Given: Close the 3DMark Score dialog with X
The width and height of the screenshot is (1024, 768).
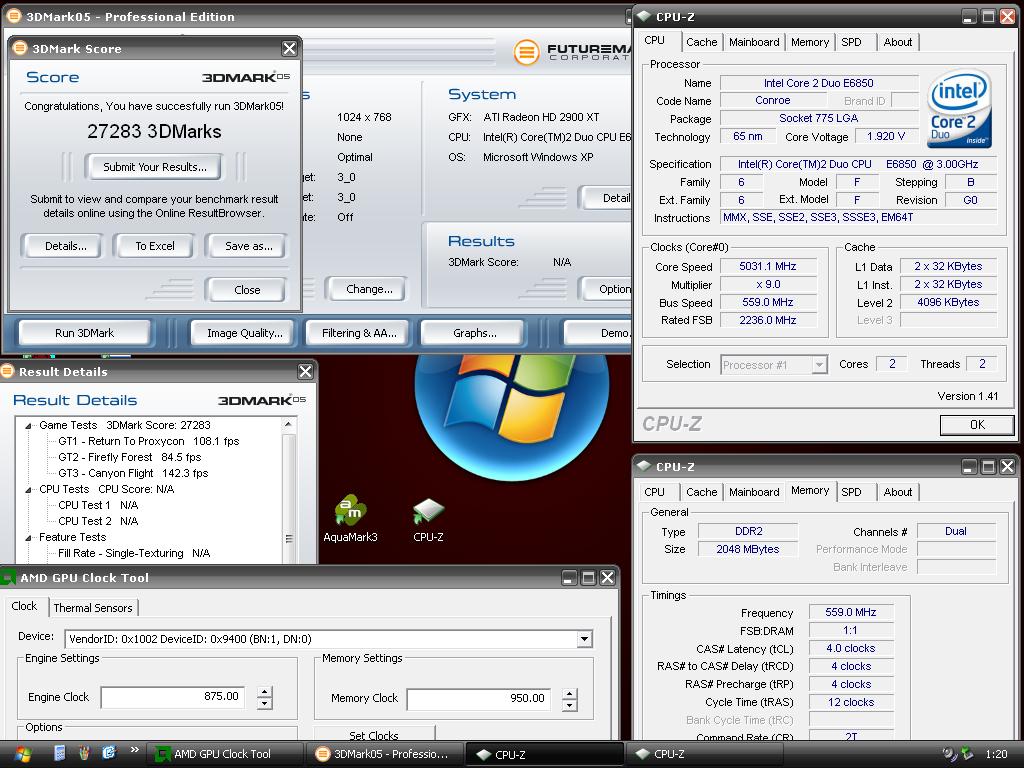Looking at the screenshot, I should click(x=289, y=48).
